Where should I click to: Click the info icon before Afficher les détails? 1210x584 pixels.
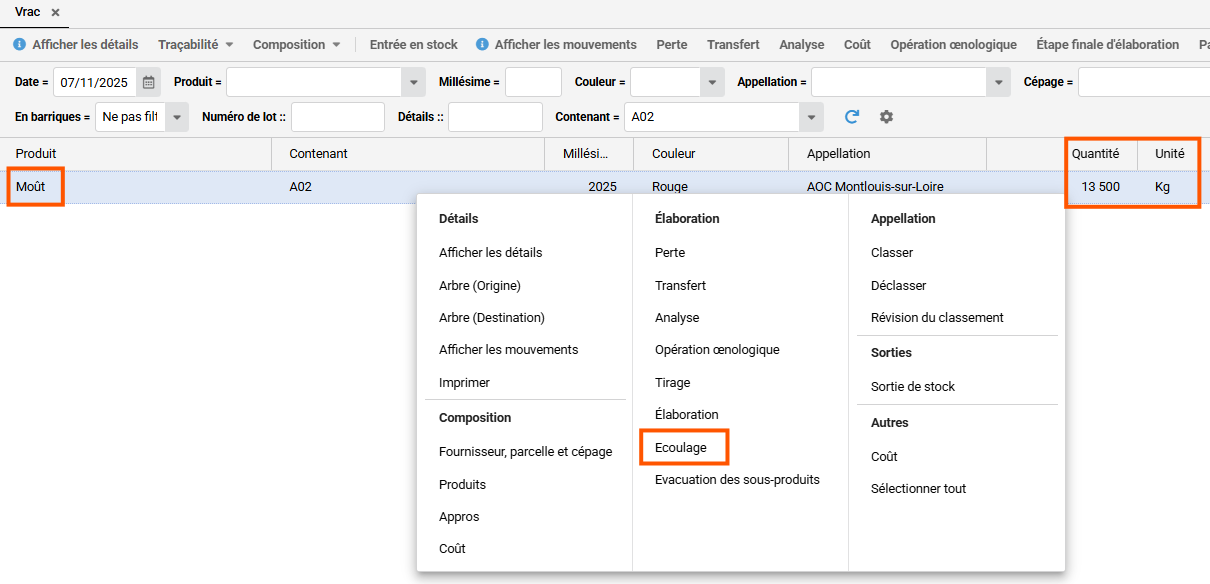19,45
